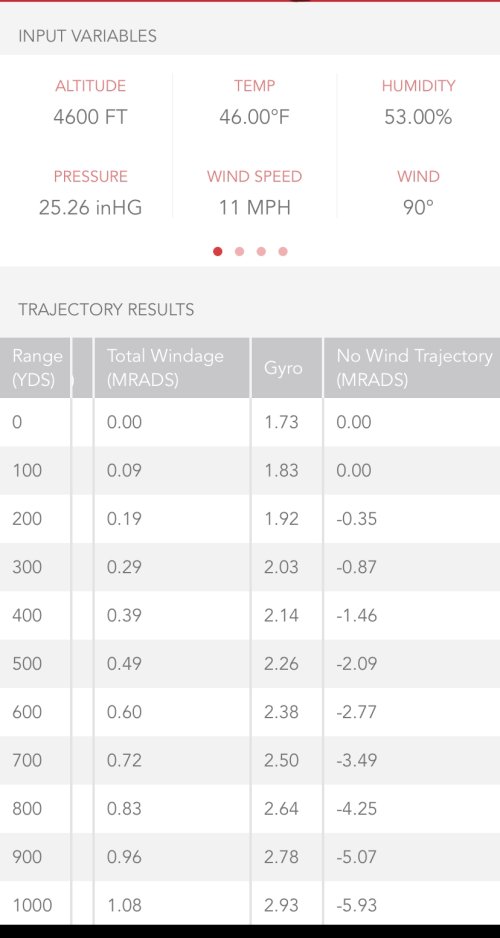Select the second page indicator dot
This screenshot has height=938, width=500.
pos(239,251)
